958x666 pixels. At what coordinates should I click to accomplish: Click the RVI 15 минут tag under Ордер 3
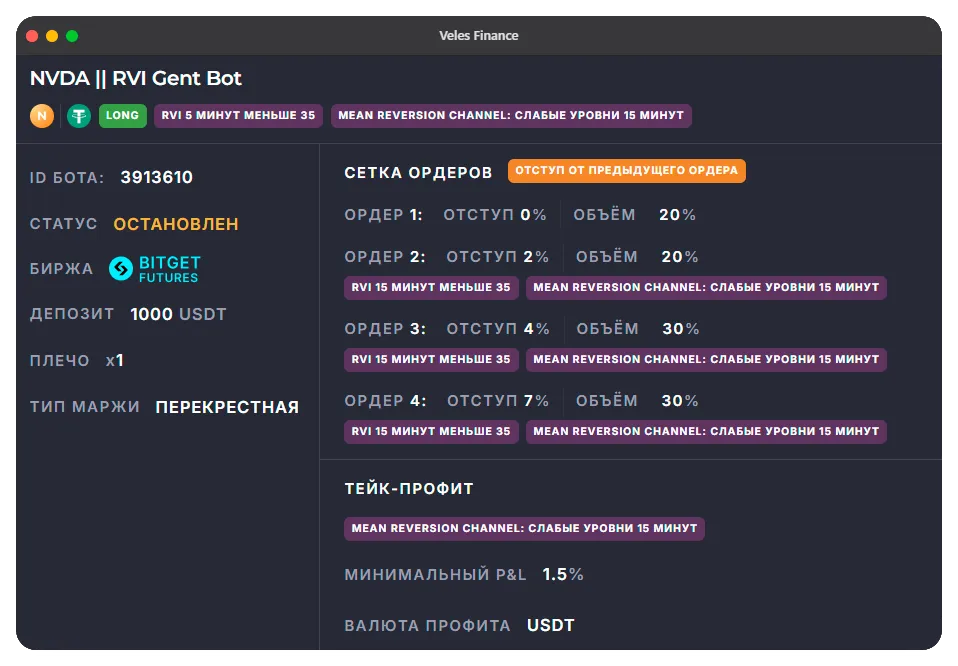coord(431,360)
